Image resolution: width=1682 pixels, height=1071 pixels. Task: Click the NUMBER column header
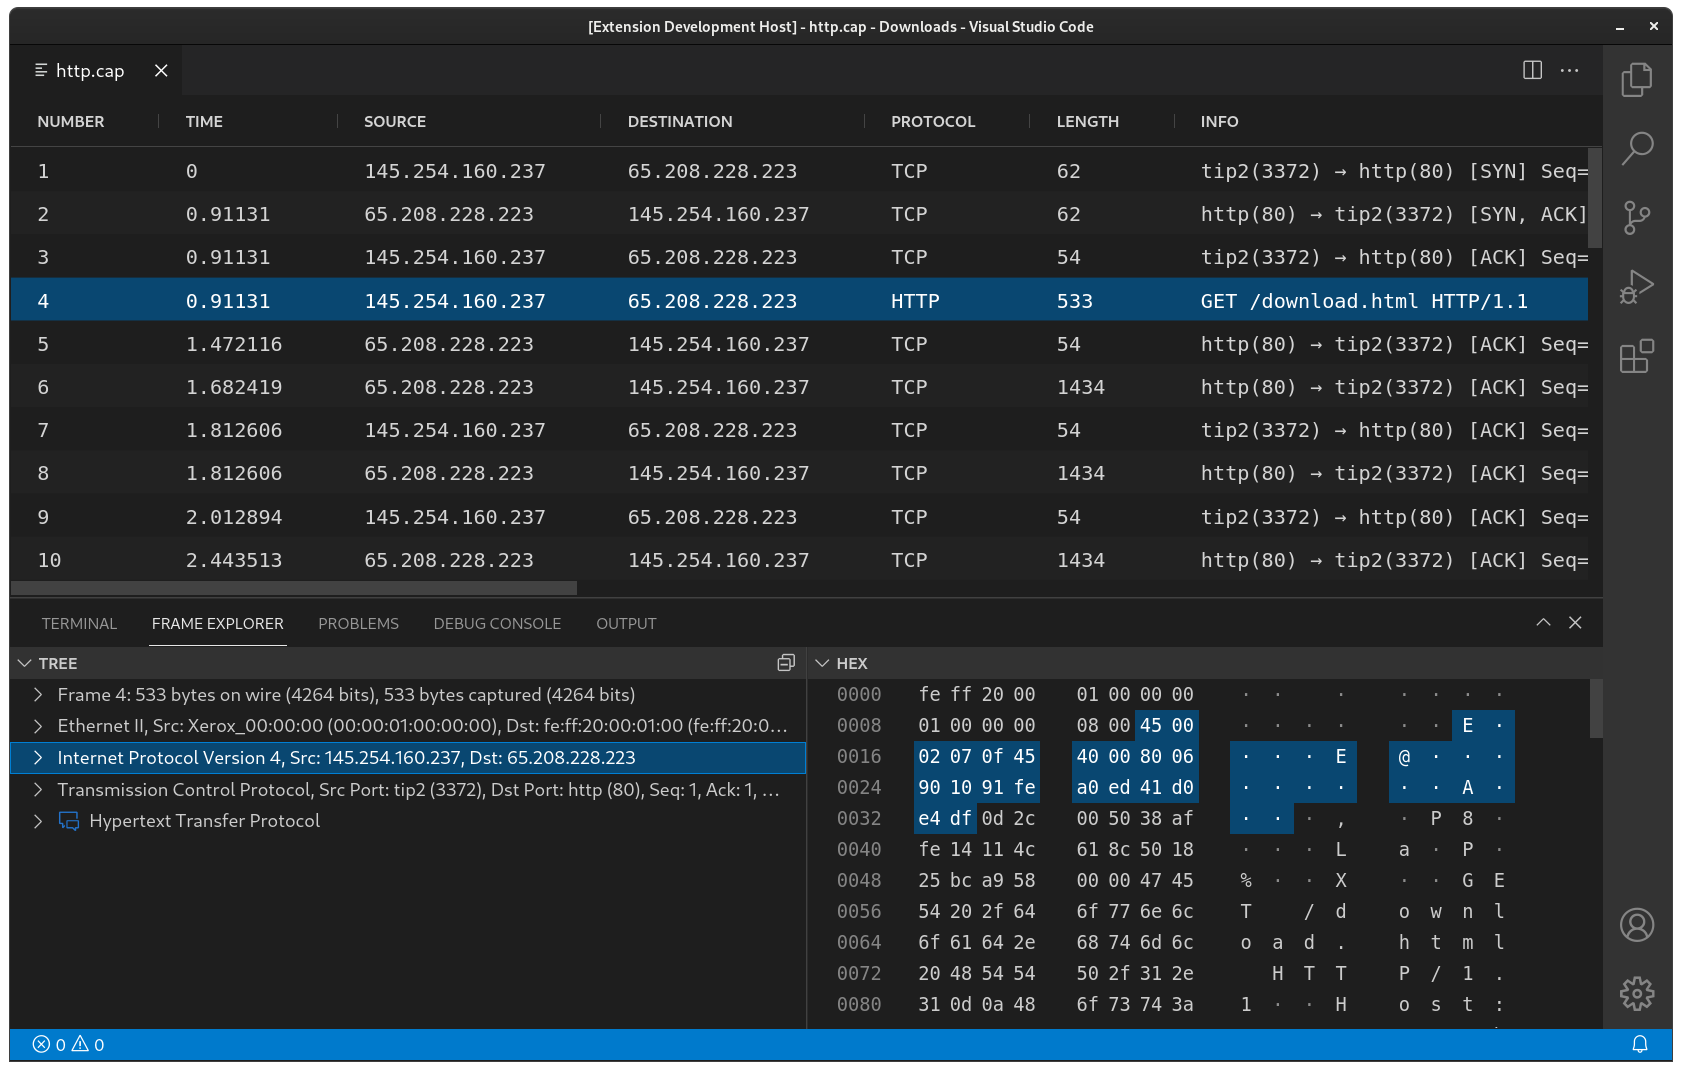(71, 121)
